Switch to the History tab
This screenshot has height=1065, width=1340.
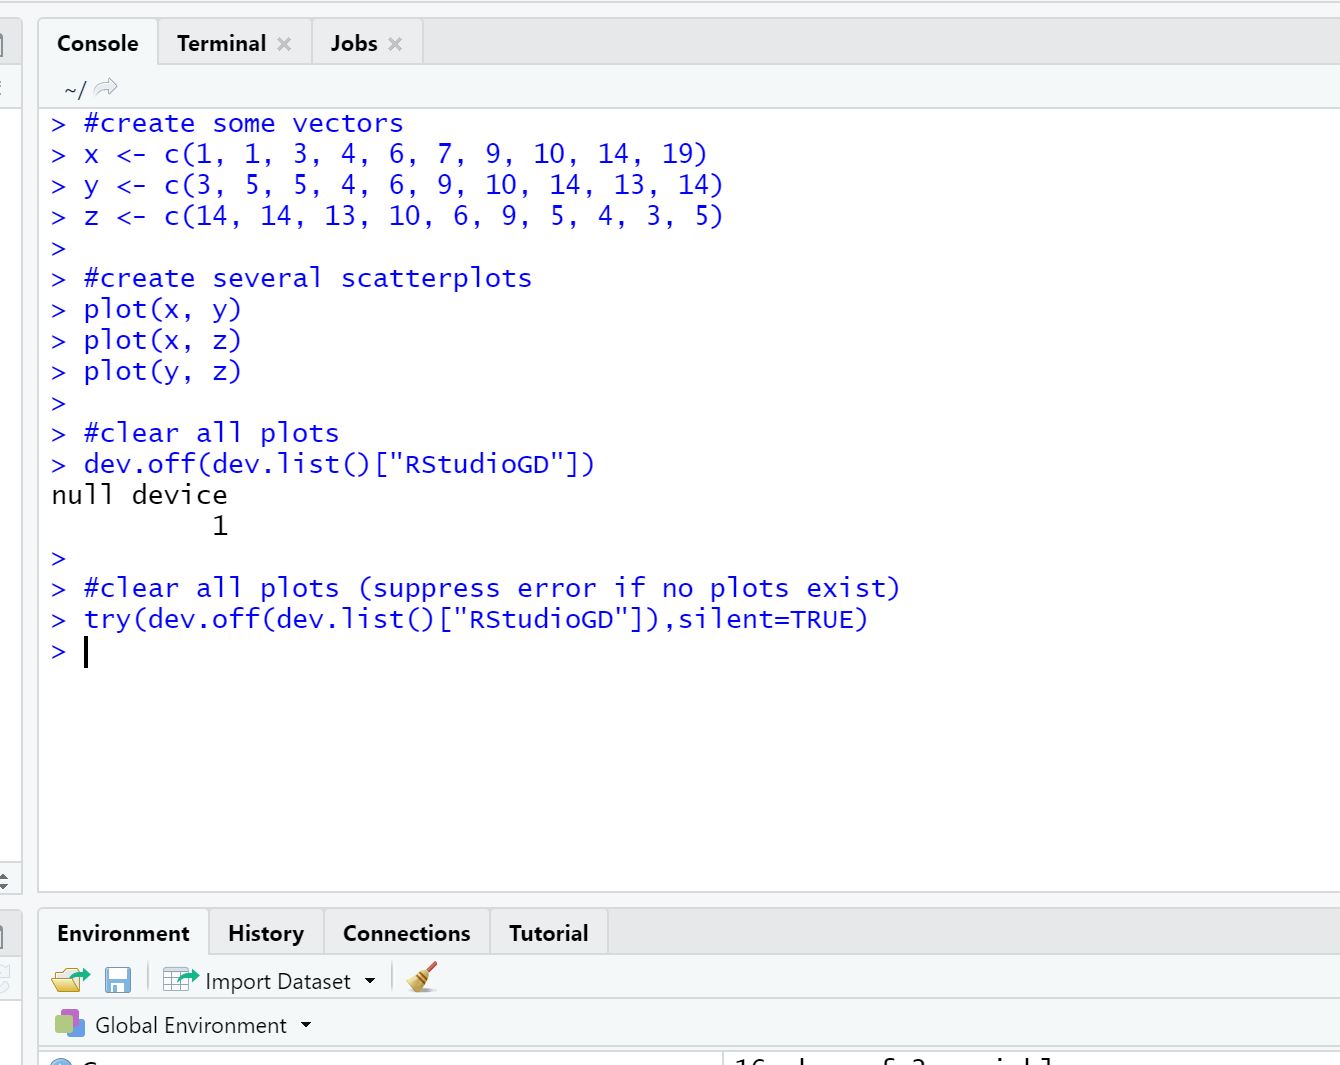pos(265,932)
